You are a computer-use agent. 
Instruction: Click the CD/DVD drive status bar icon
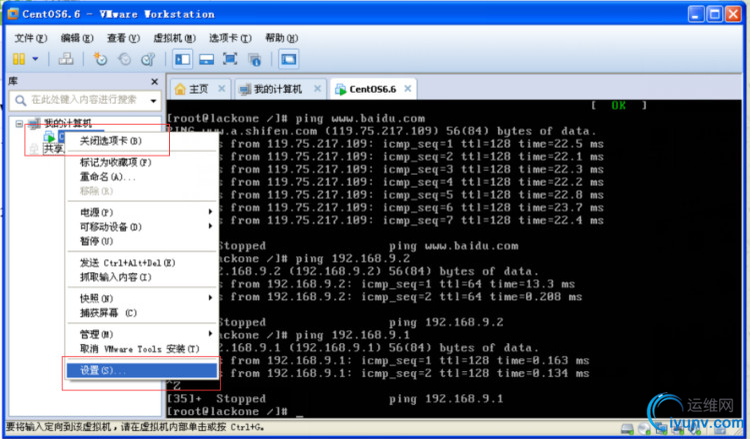[x=644, y=428]
